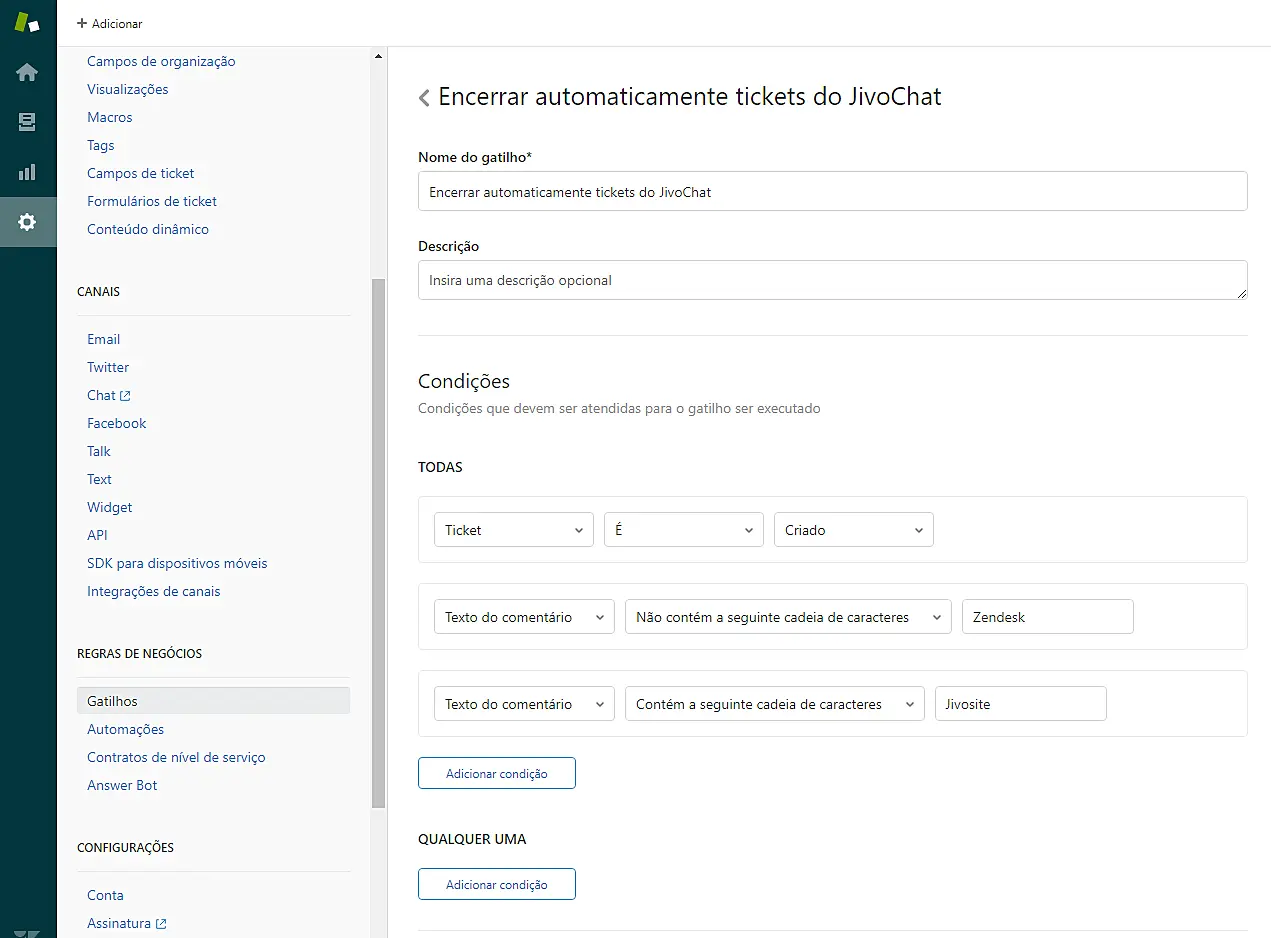Open the Home dashboard icon
1271x938 pixels.
[27, 72]
